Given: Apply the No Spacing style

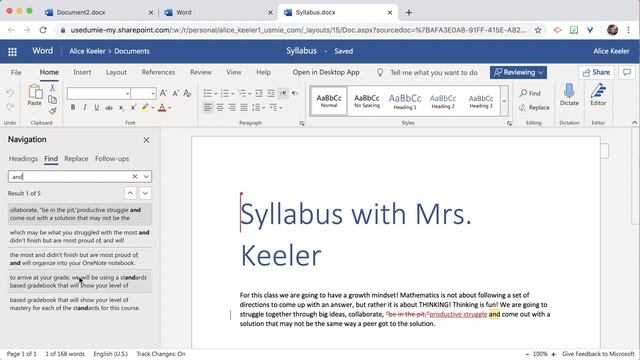Looking at the screenshot, I should (367, 101).
